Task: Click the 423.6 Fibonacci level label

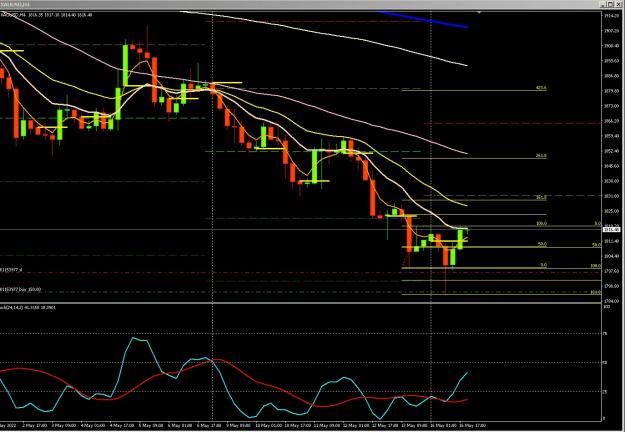Action: (x=541, y=88)
